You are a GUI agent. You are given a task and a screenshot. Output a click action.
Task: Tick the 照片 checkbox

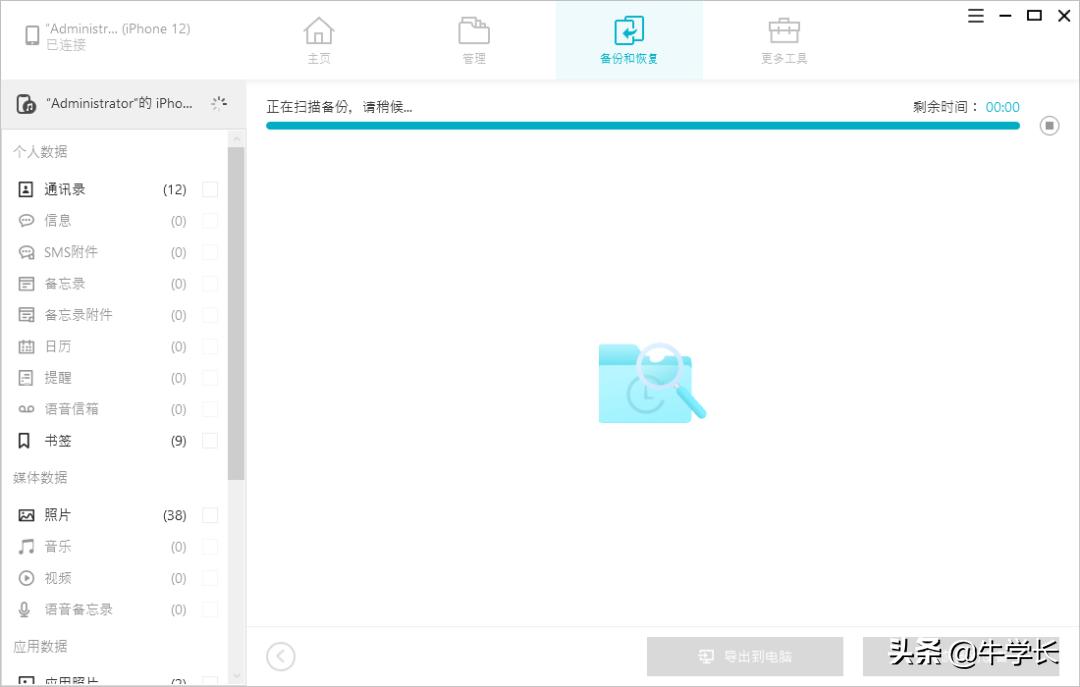coord(210,514)
